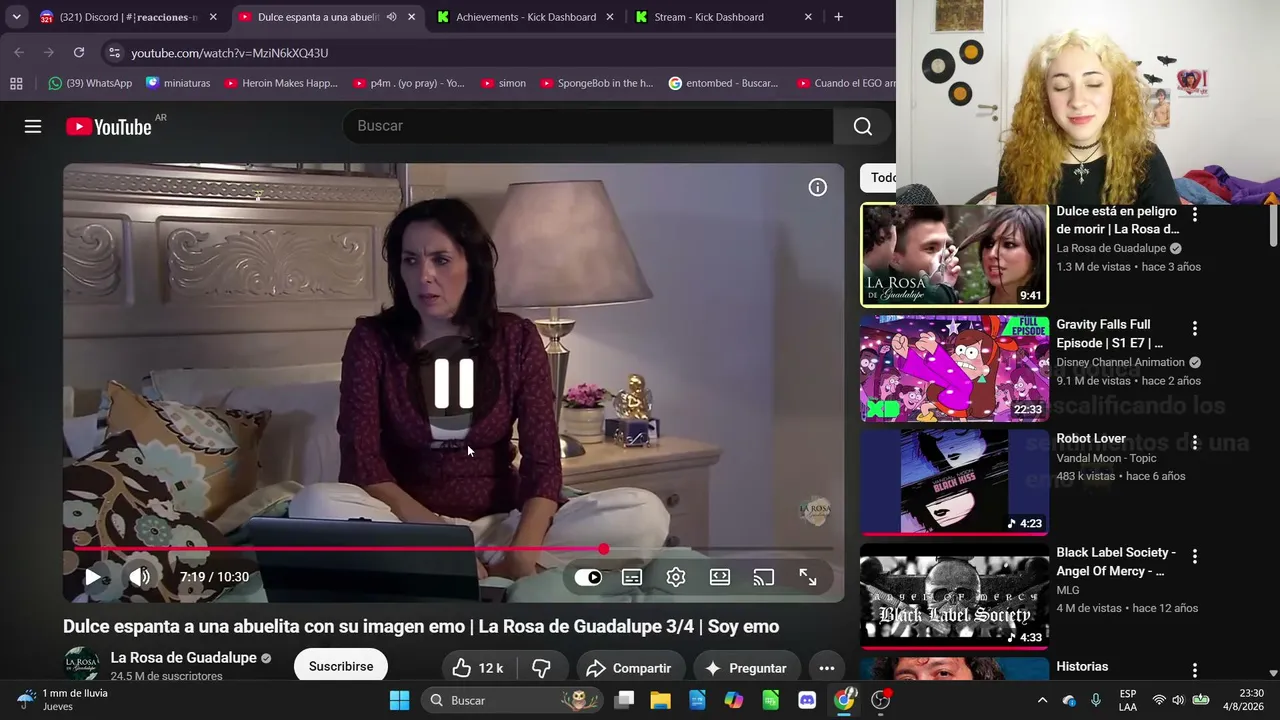The width and height of the screenshot is (1280, 720).
Task: Open the SpongeBob in the h... bookmark
Action: click(x=596, y=83)
